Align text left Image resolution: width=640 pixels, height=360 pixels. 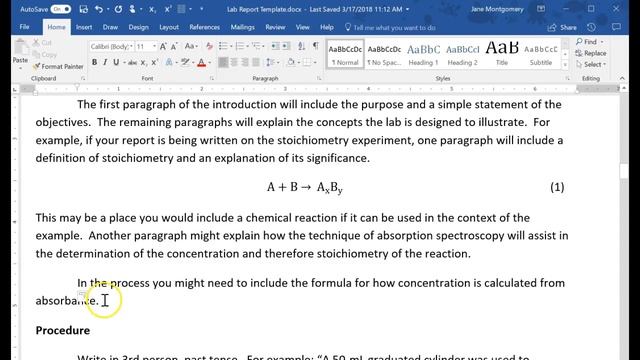[223, 62]
